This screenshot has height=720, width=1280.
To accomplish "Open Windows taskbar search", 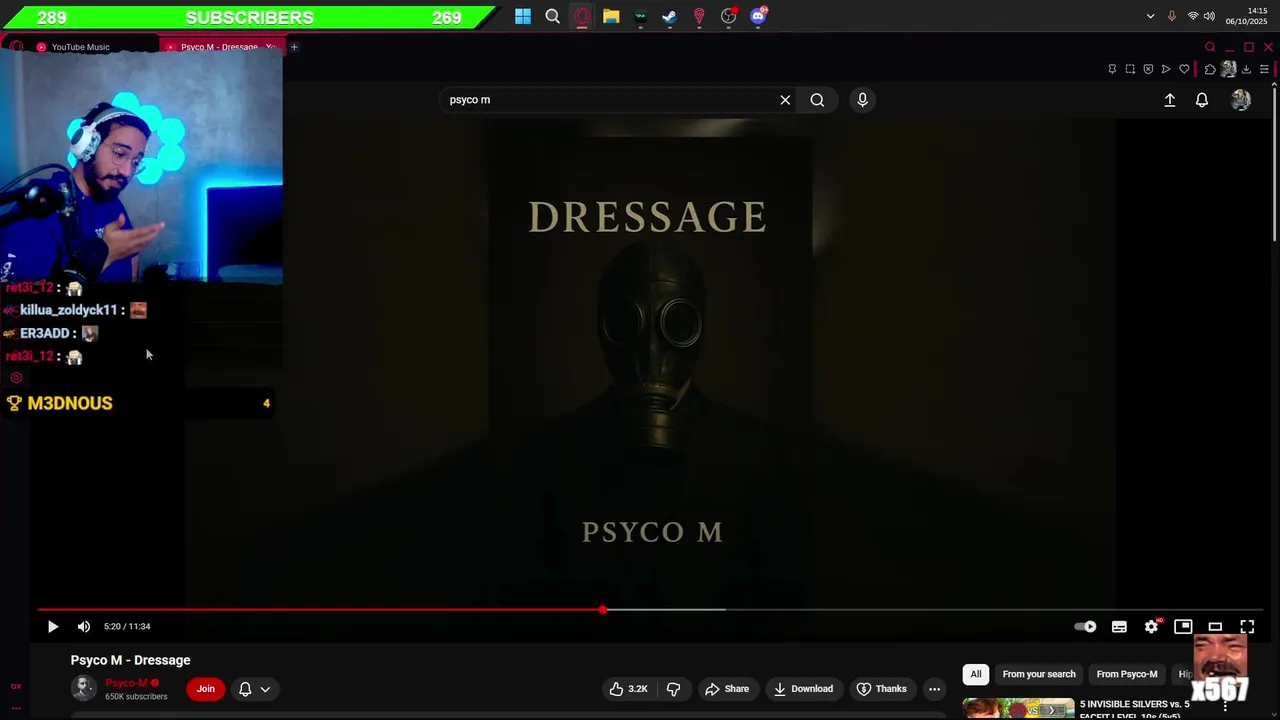I will (552, 16).
